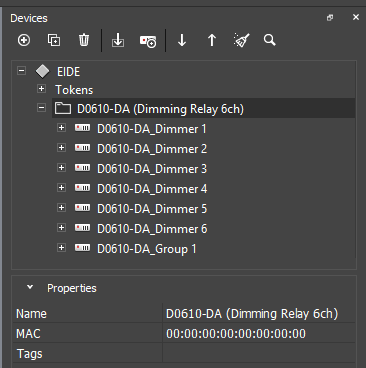Screen dimensions: 366x368
Task: Collapse the Properties section
Action: click(x=30, y=287)
